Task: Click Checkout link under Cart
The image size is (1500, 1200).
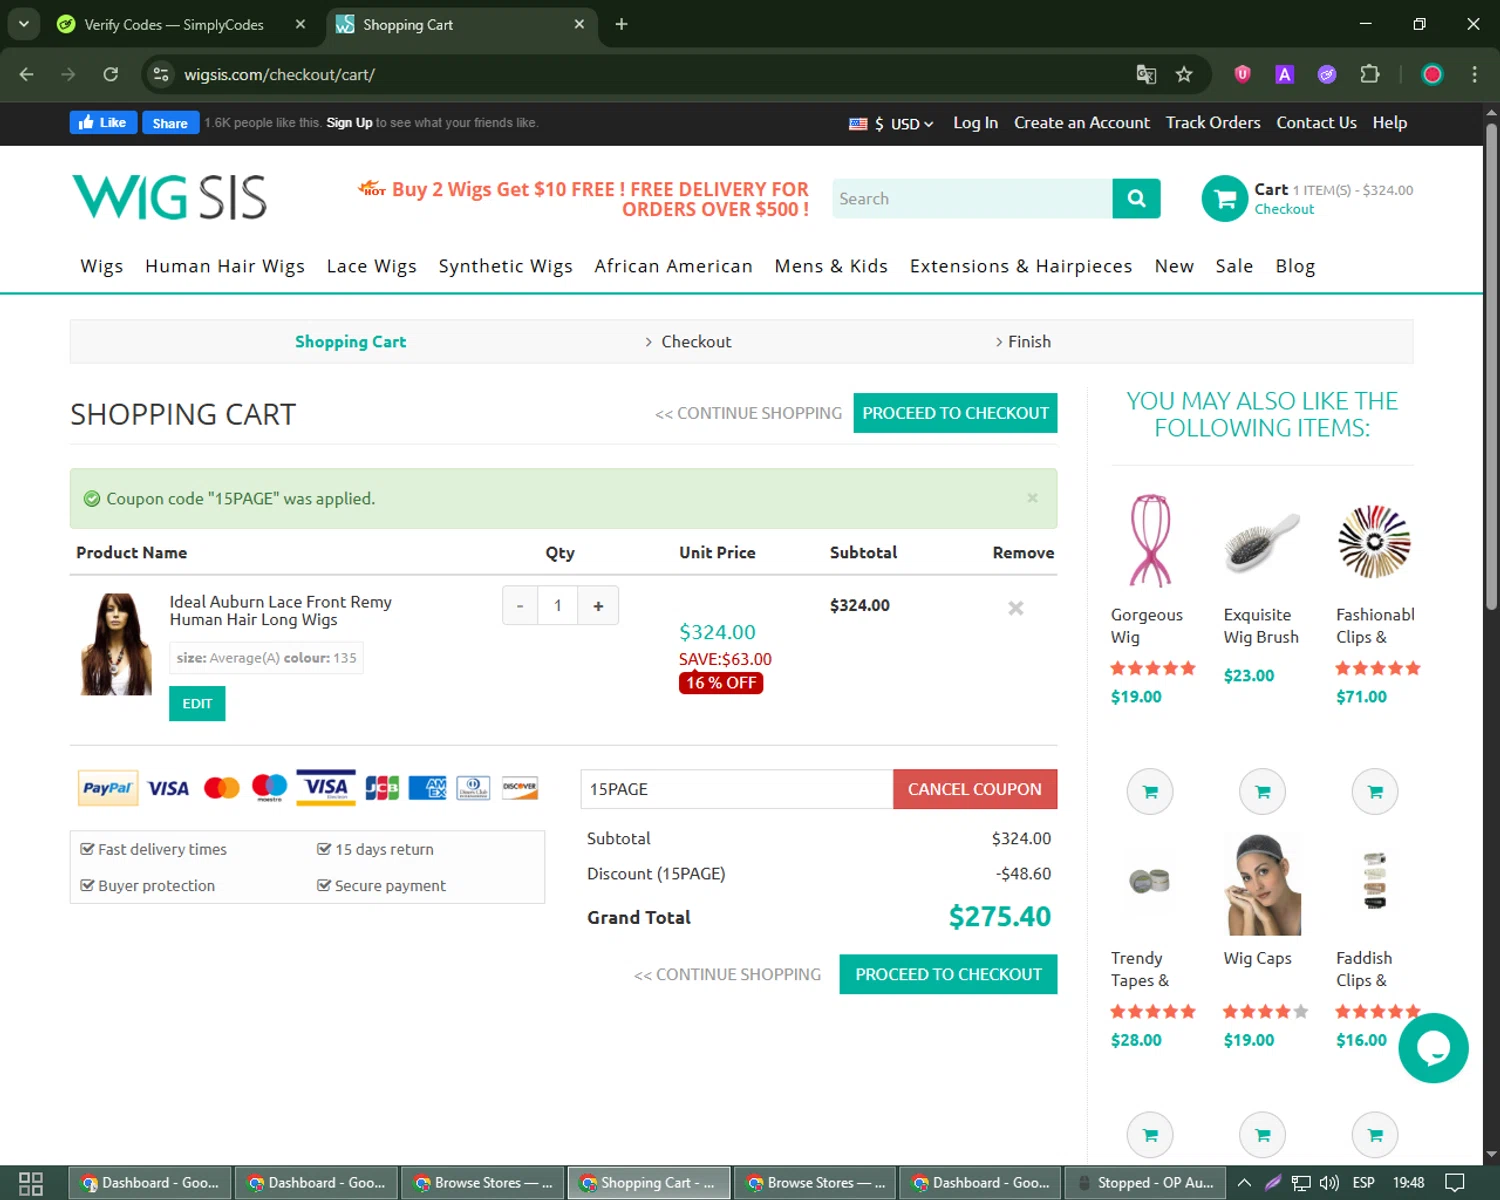Action: (1284, 209)
